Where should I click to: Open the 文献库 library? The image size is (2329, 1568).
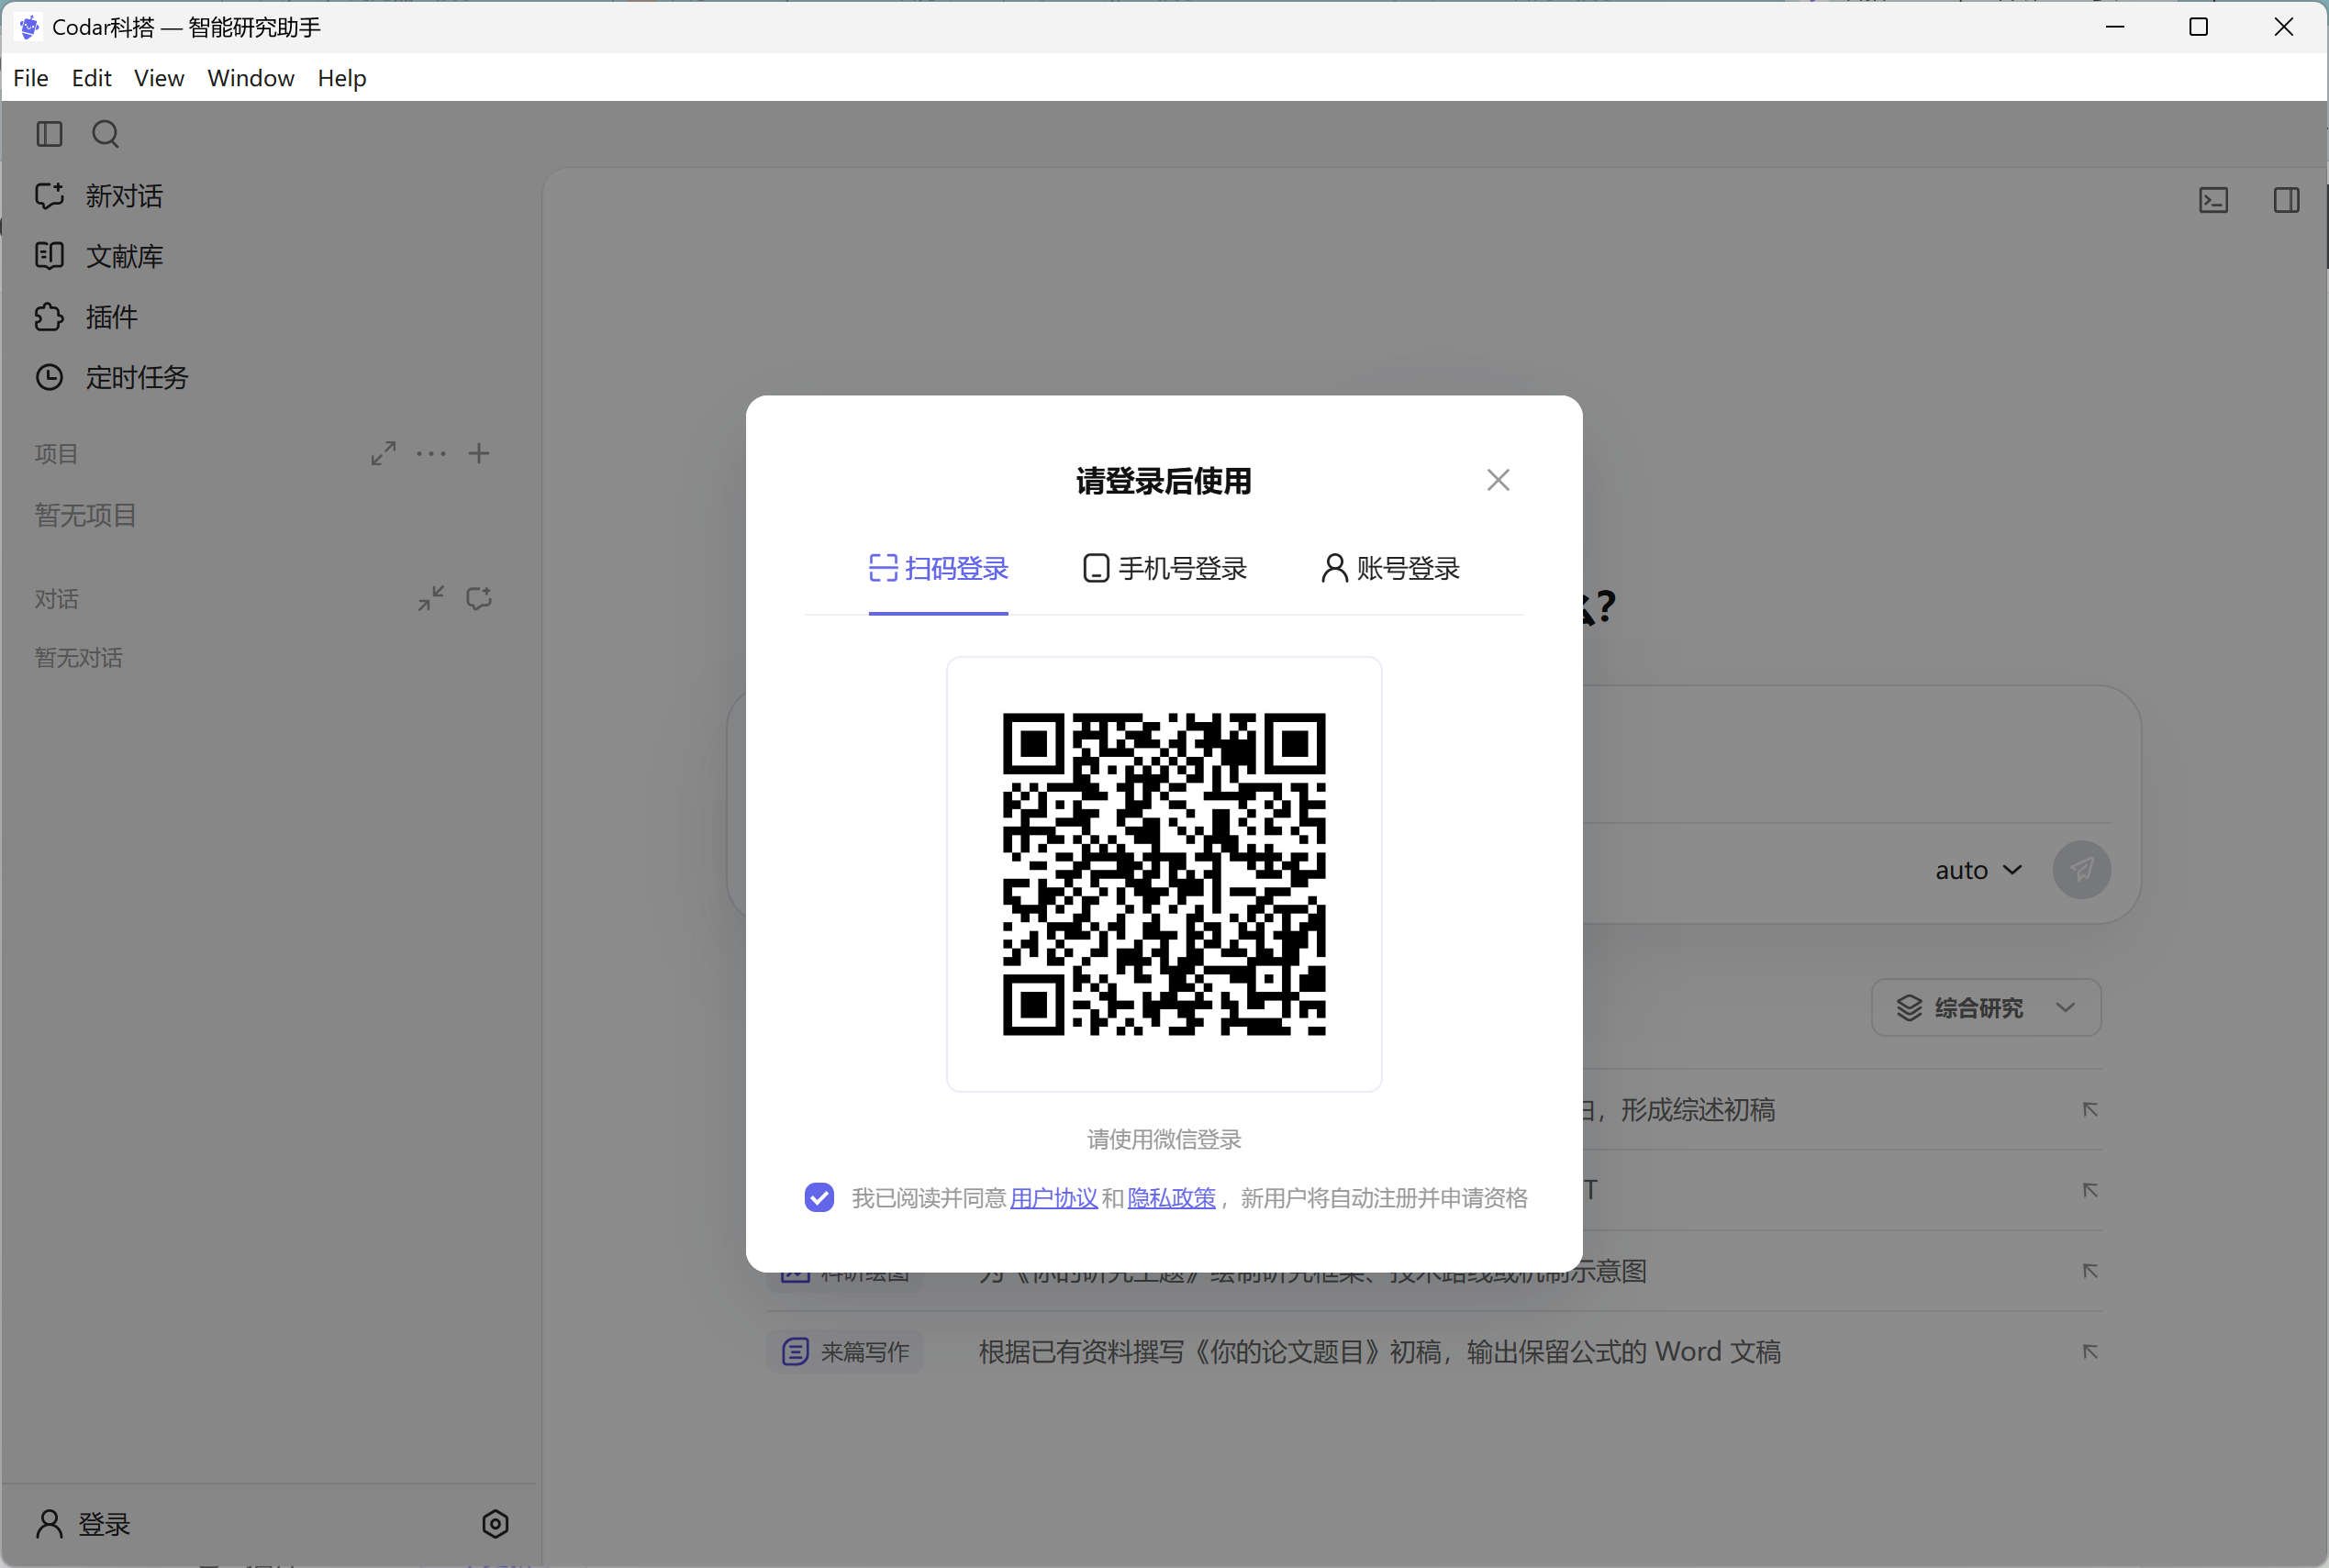click(98, 256)
